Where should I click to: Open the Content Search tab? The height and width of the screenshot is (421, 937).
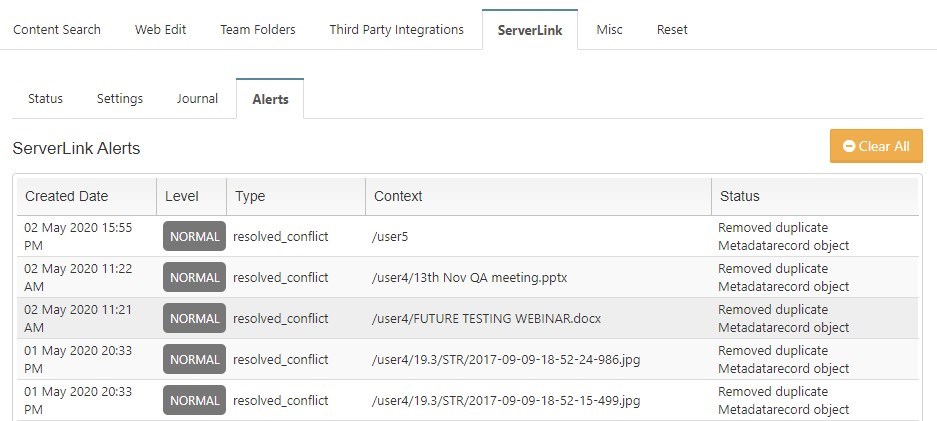coord(57,30)
